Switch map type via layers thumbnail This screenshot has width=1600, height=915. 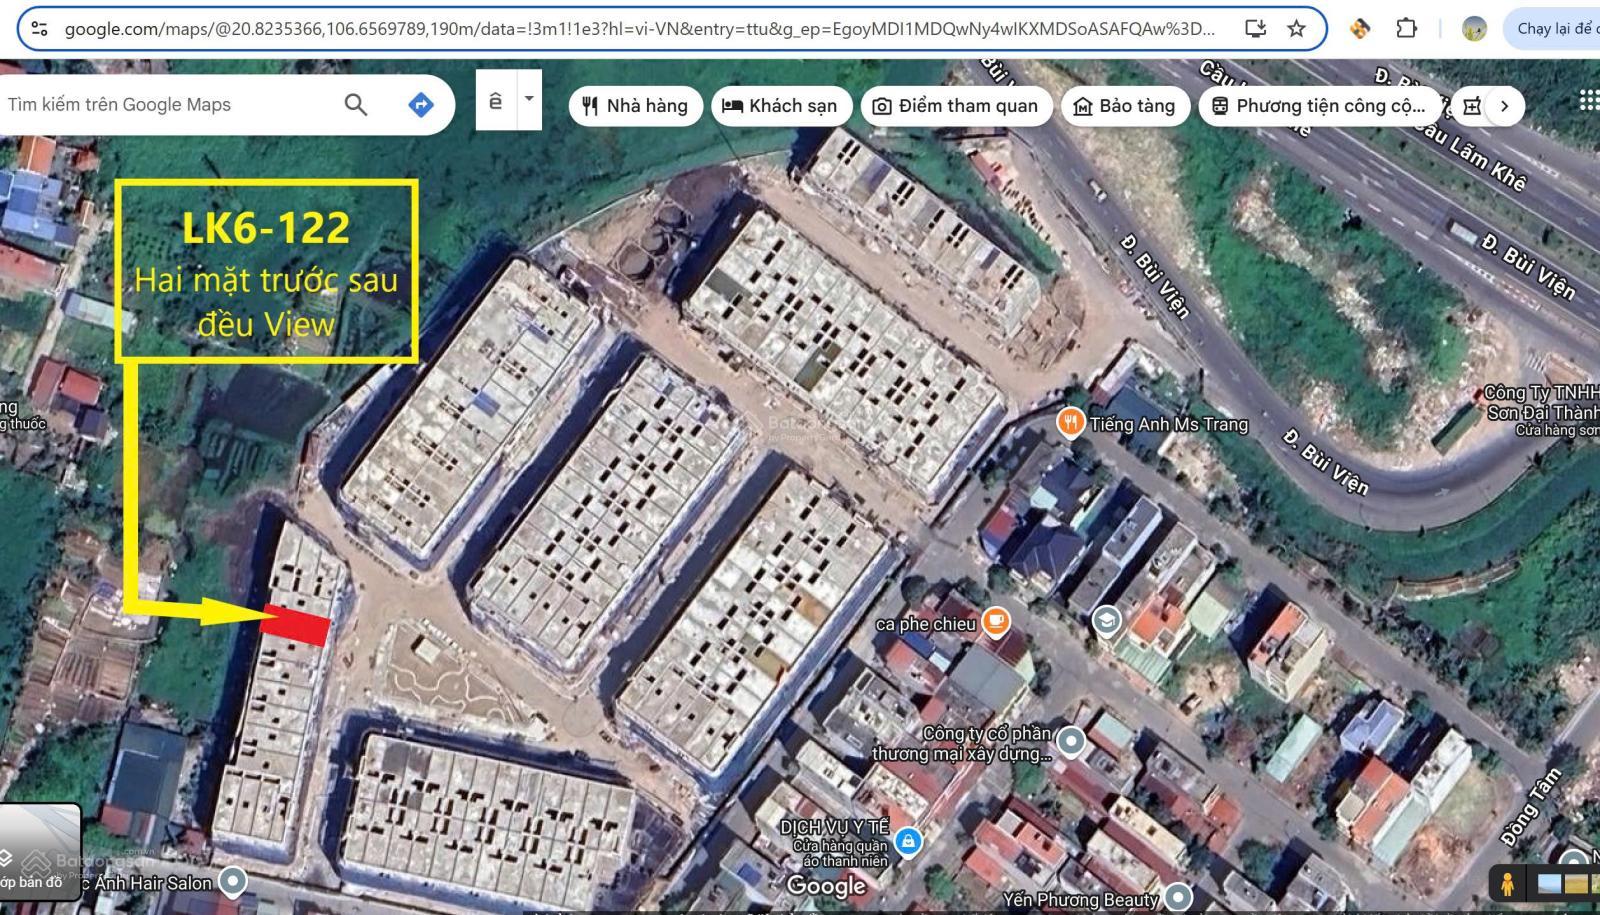pos(40,850)
